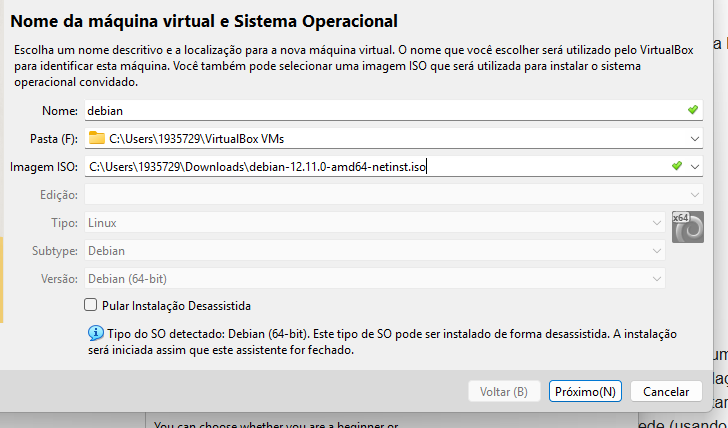The image size is (728, 428).
Task: Open the Pasta folder location dropdown
Action: 695,139
